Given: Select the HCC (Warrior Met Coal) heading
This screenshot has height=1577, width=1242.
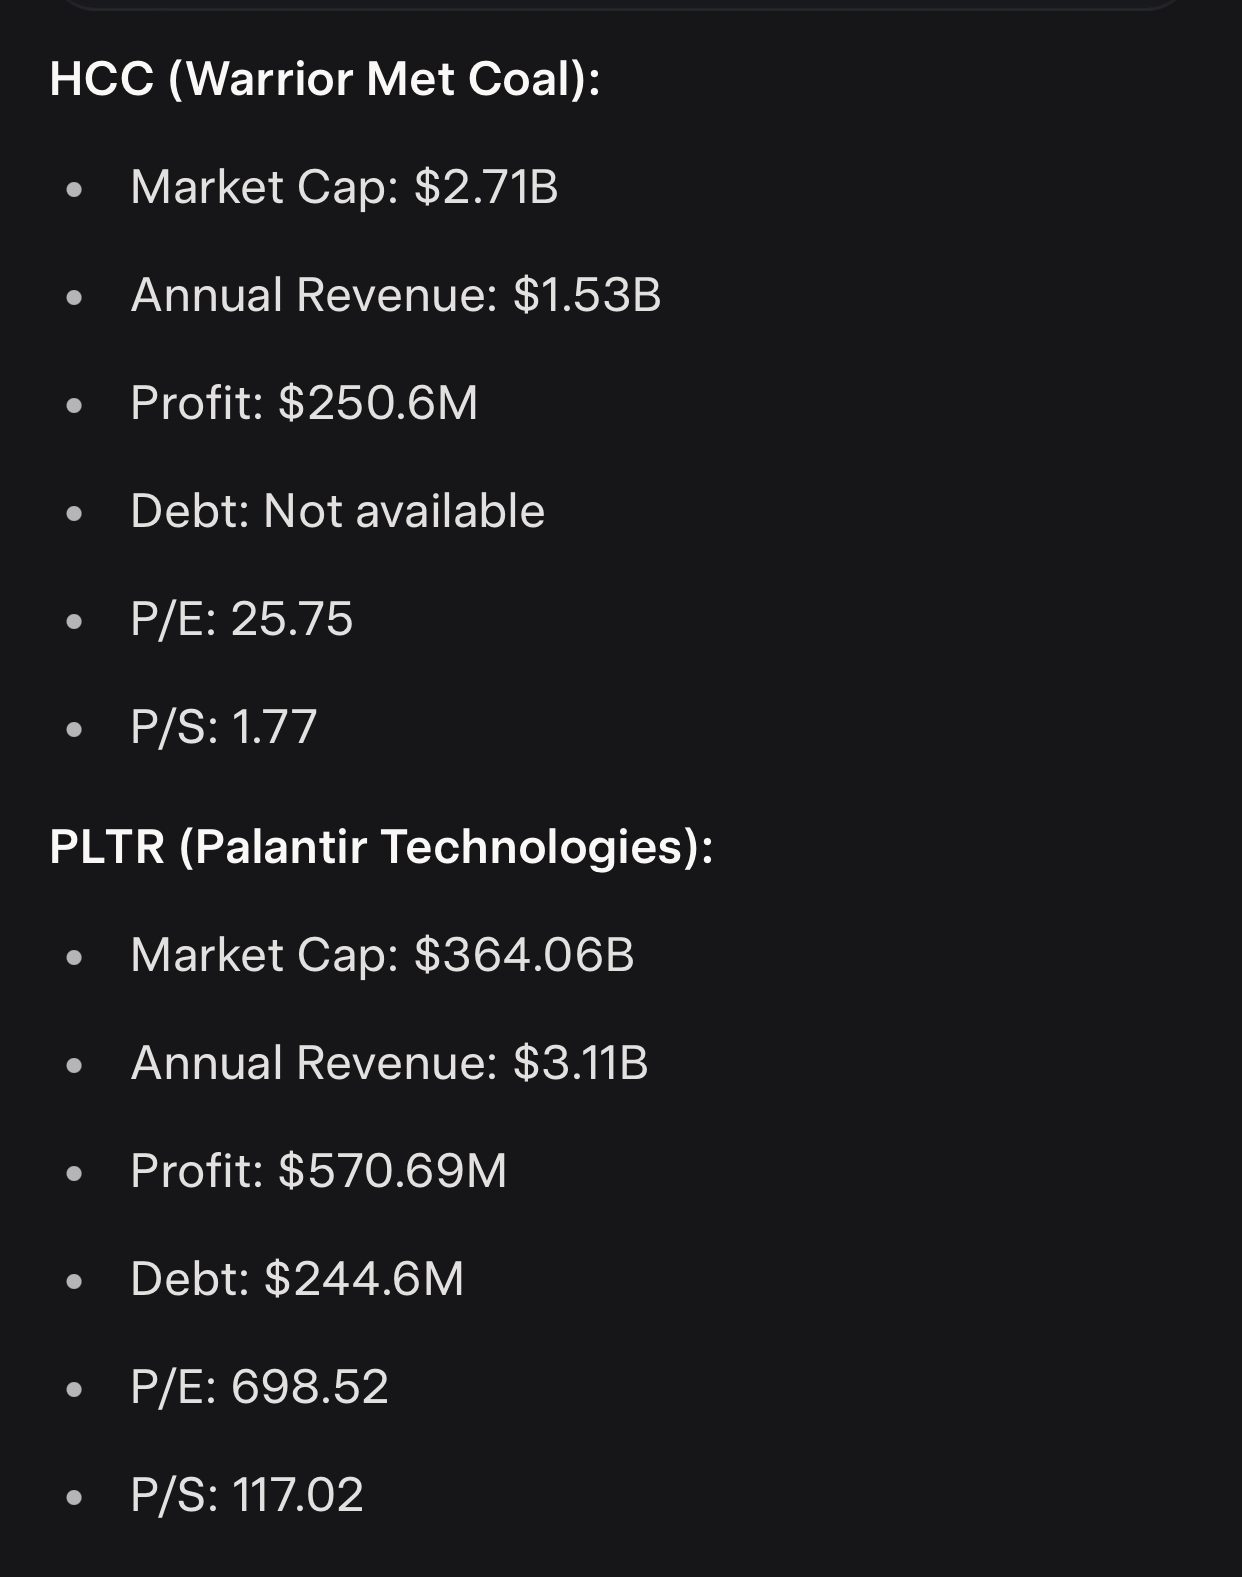Looking at the screenshot, I should pos(325,79).
